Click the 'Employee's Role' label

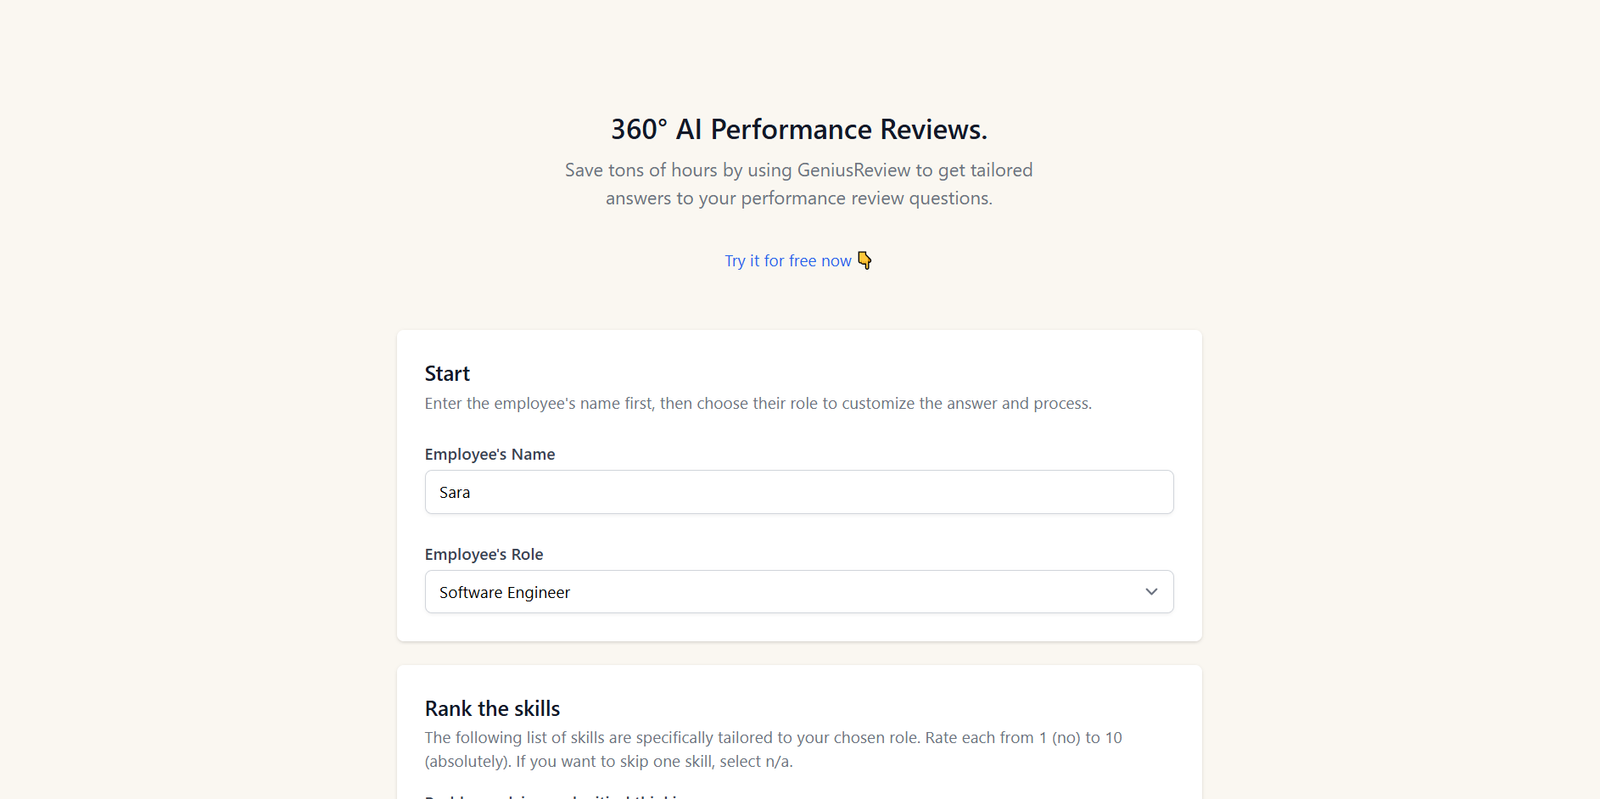pyautogui.click(x=484, y=554)
